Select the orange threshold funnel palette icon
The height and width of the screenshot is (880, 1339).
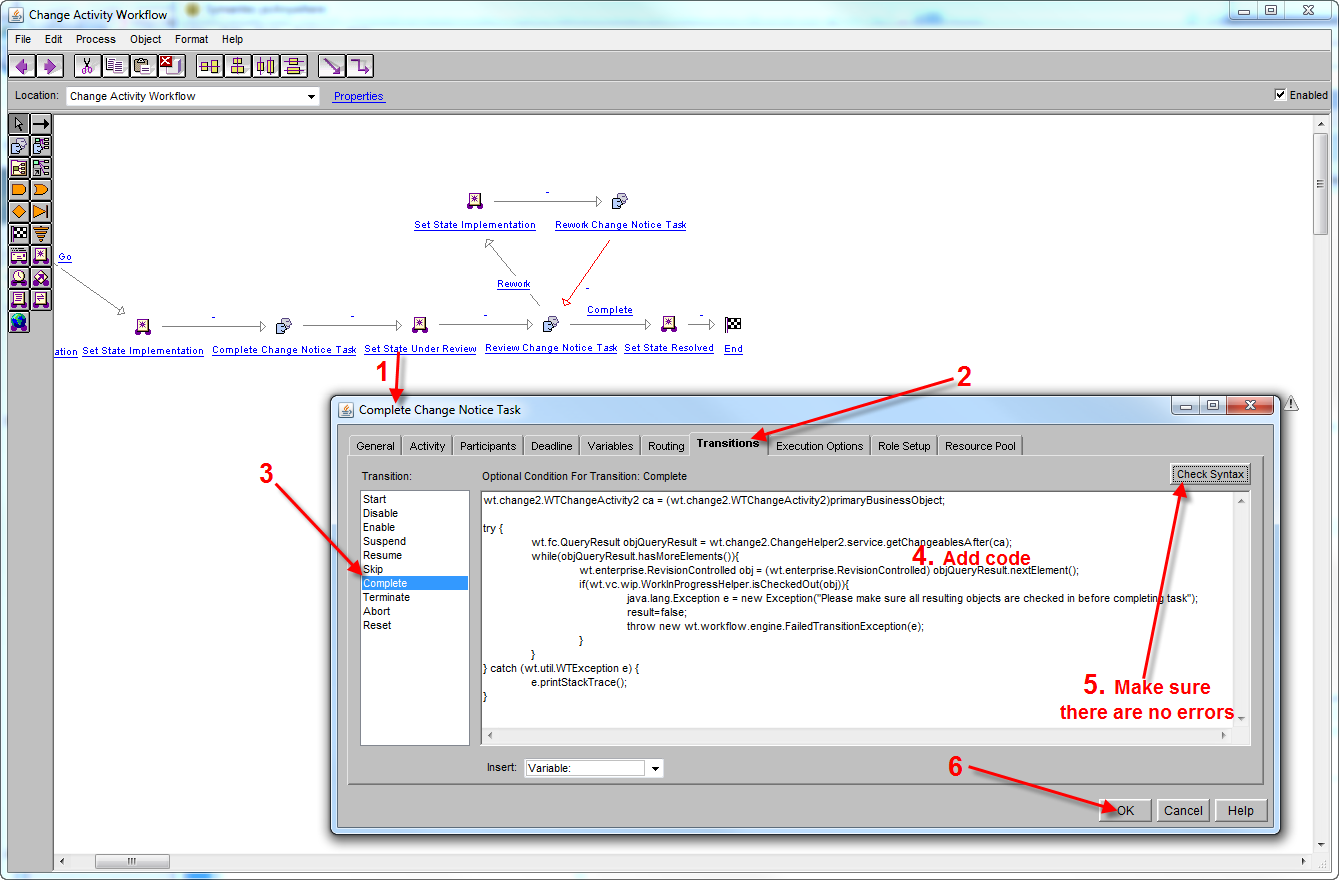[41, 234]
